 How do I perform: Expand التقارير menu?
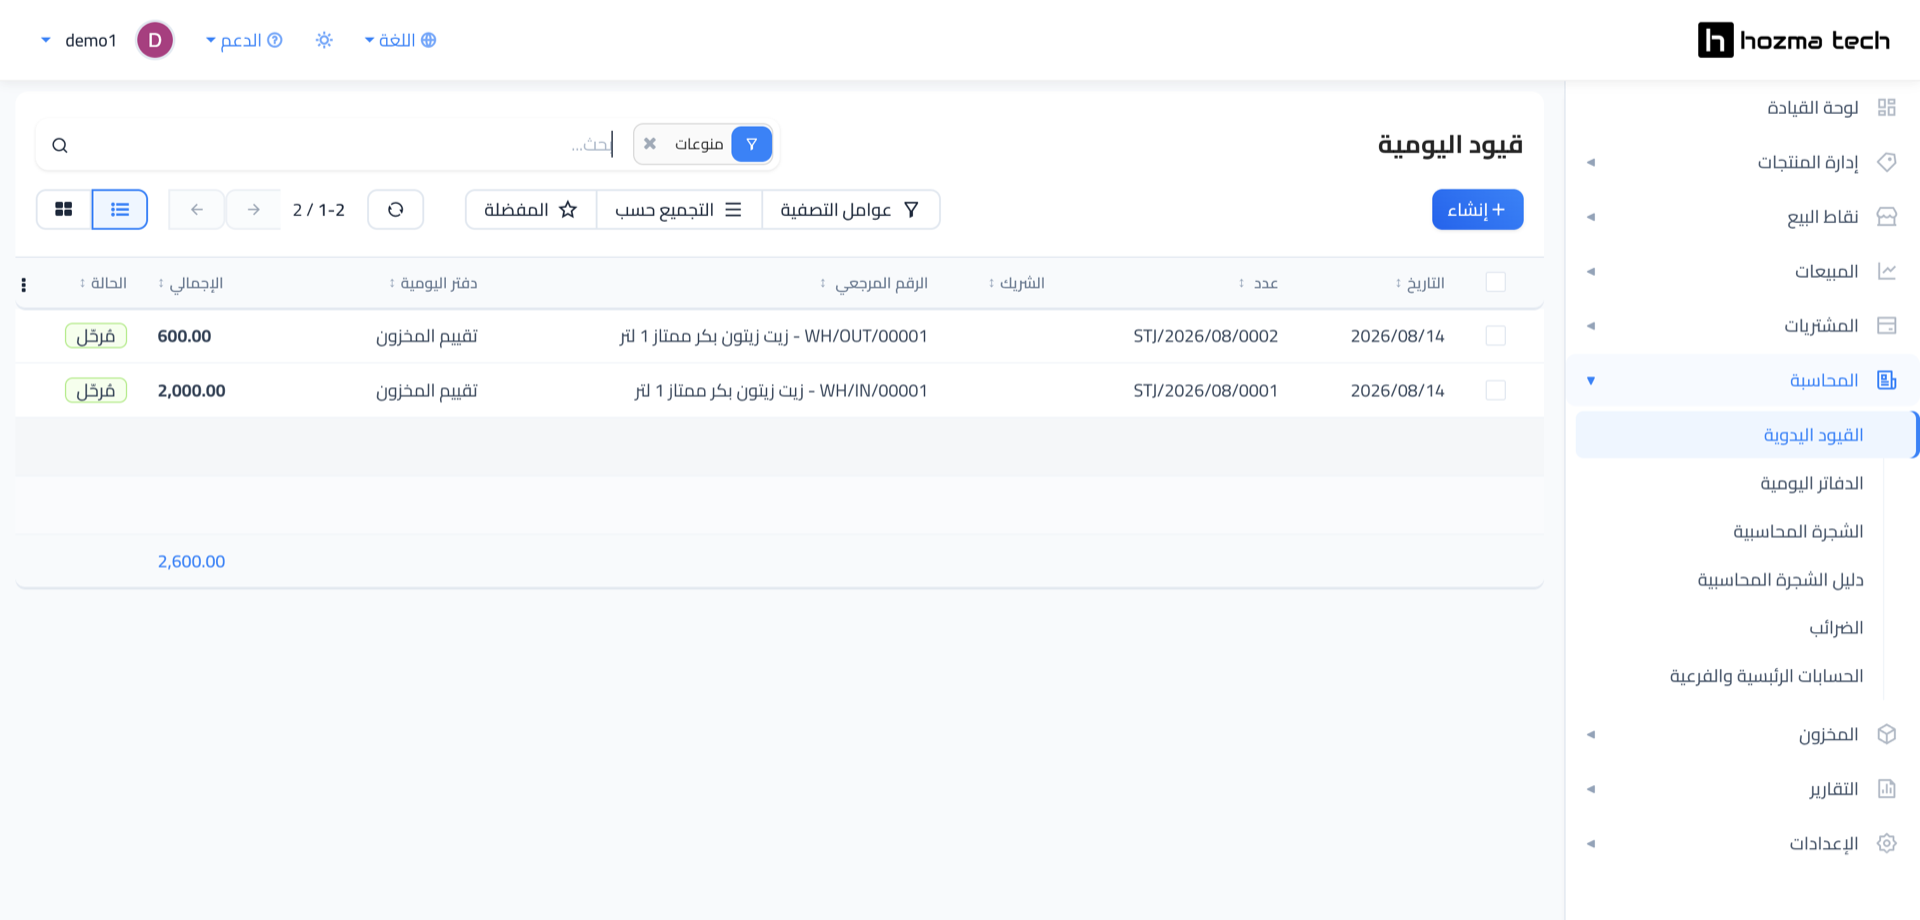coord(1742,789)
